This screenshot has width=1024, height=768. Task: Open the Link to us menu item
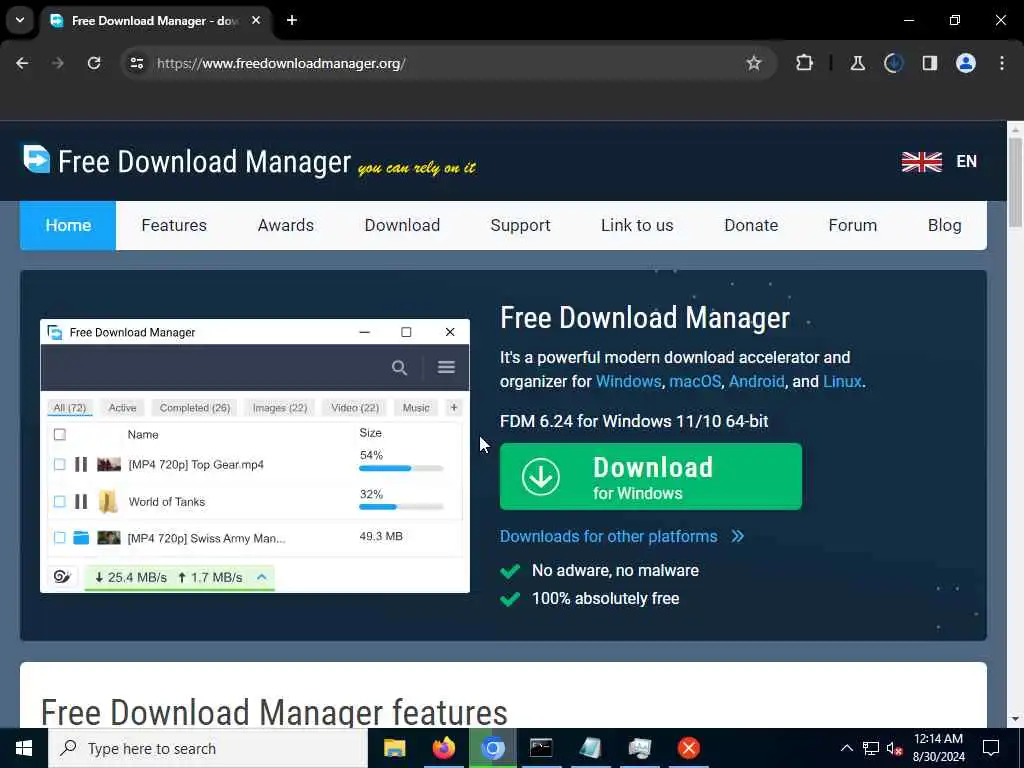(x=637, y=225)
